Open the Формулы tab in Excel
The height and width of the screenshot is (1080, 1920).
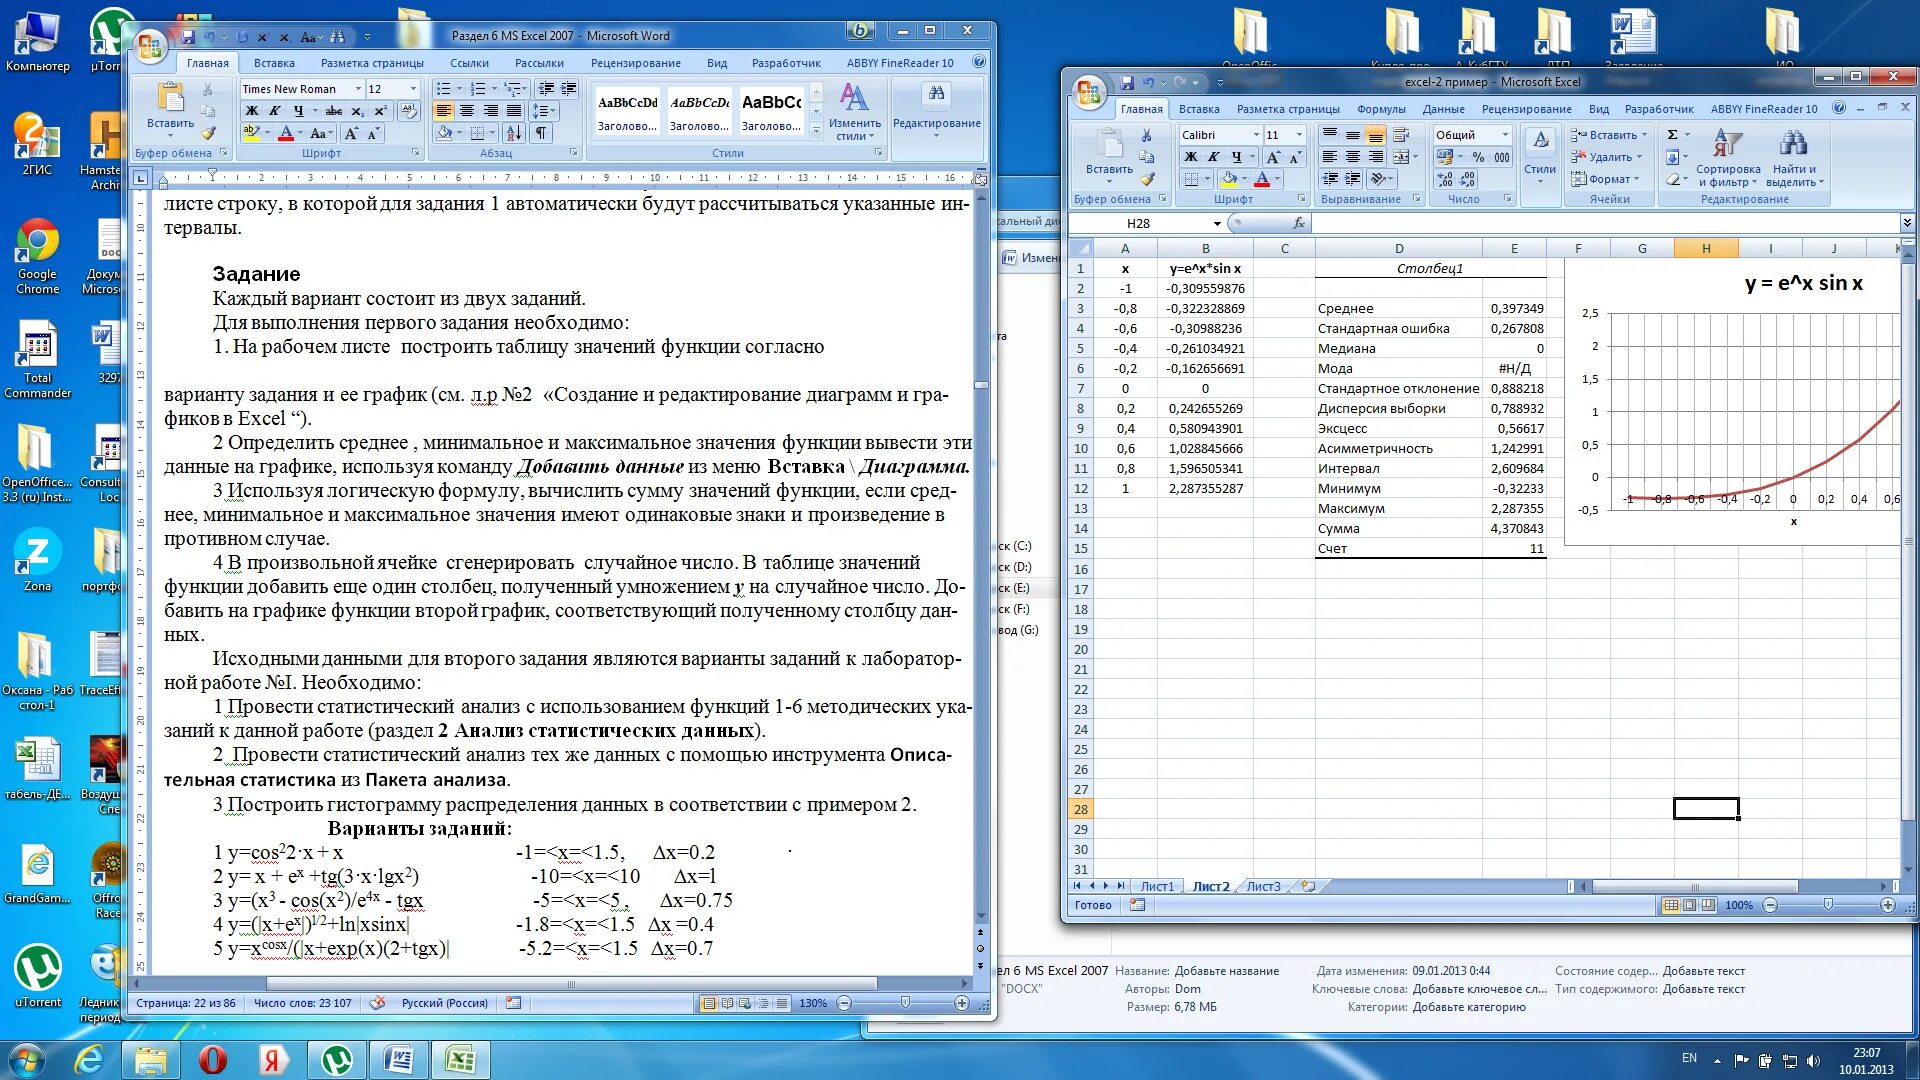coord(1380,109)
